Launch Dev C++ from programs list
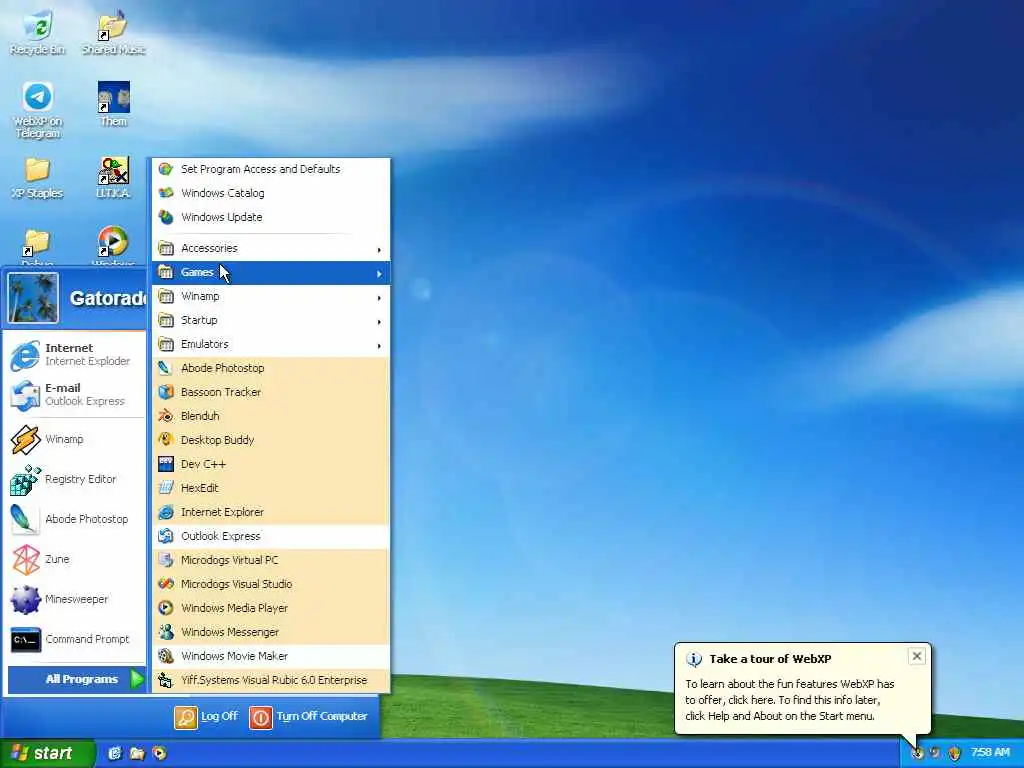Screen dimensions: 1024x768 [x=271, y=464]
